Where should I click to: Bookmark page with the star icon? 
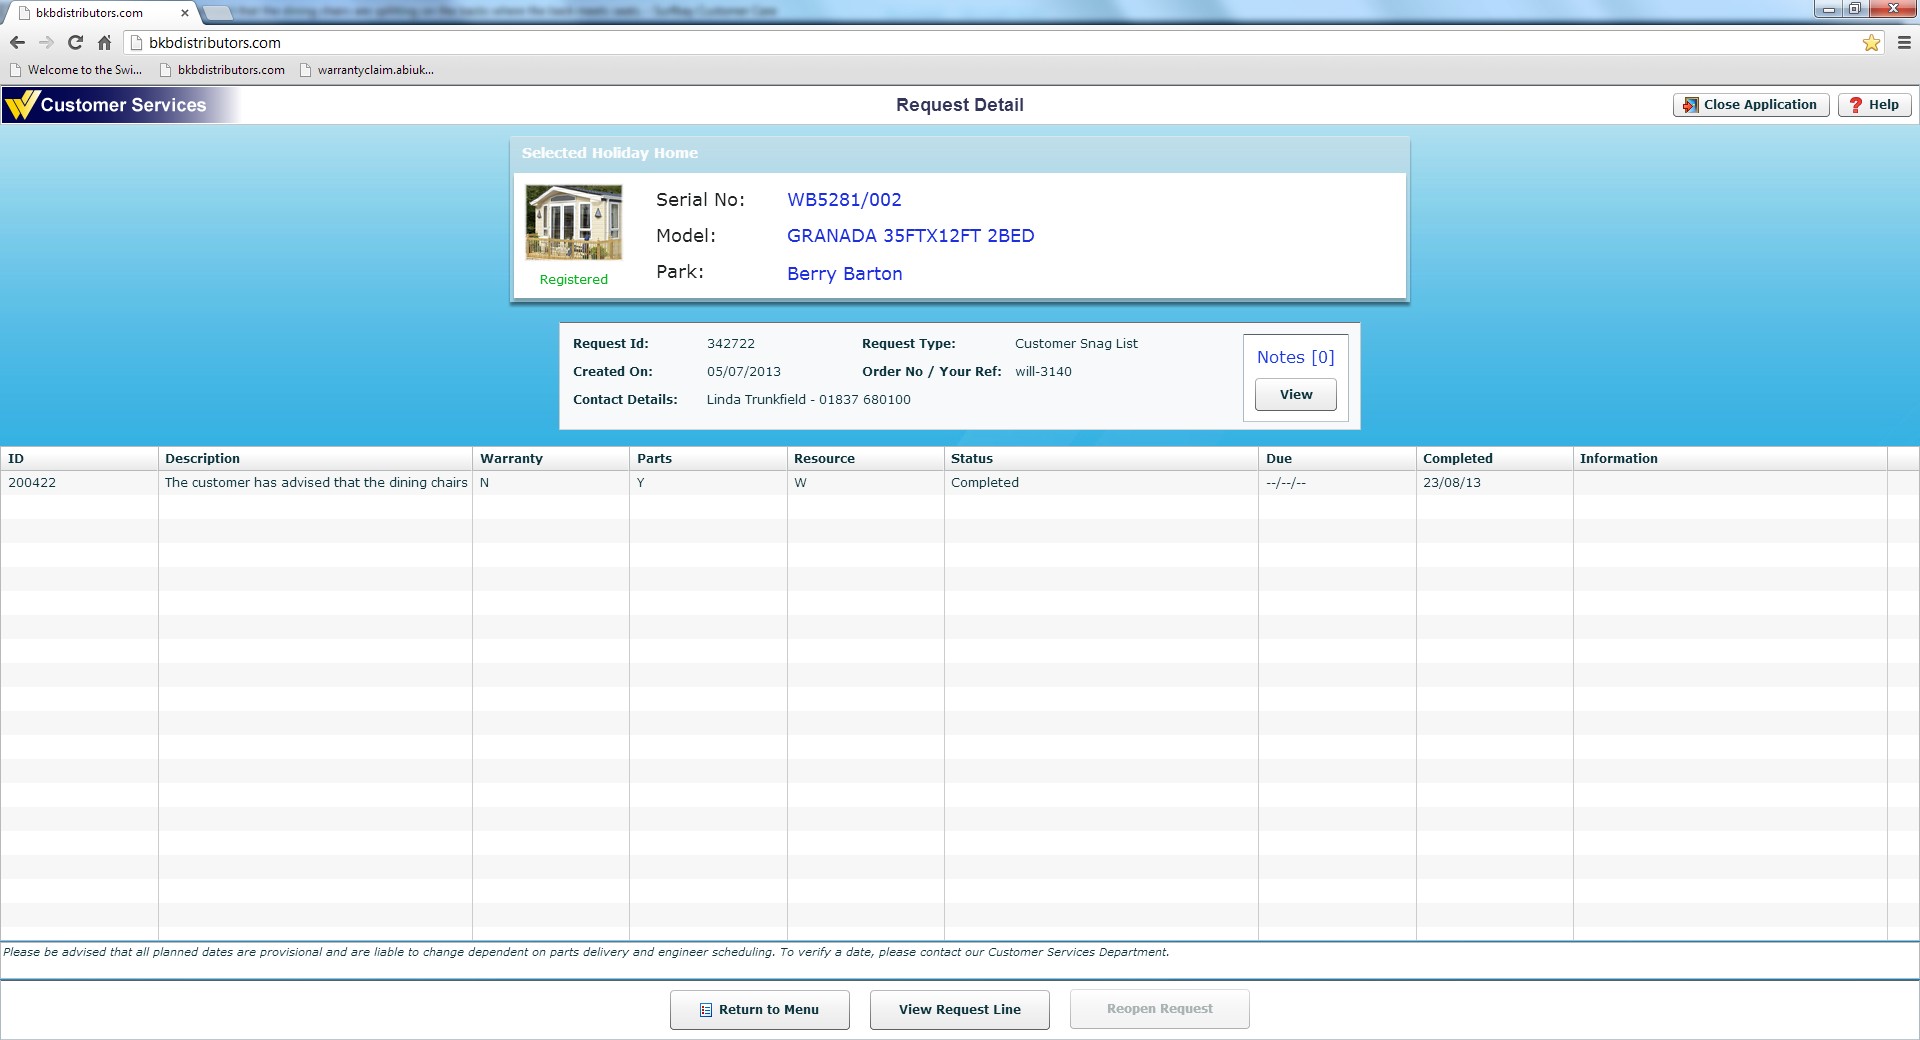click(1871, 43)
